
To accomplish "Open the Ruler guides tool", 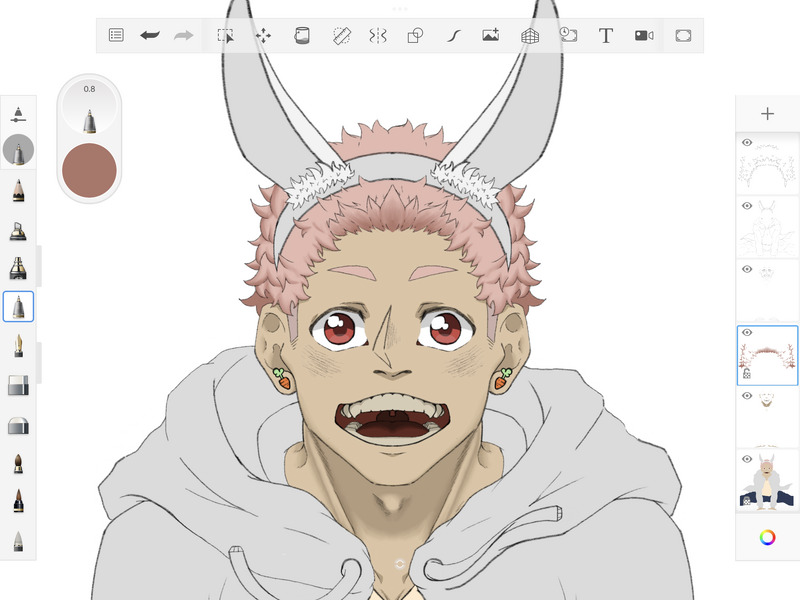I will [x=341, y=36].
